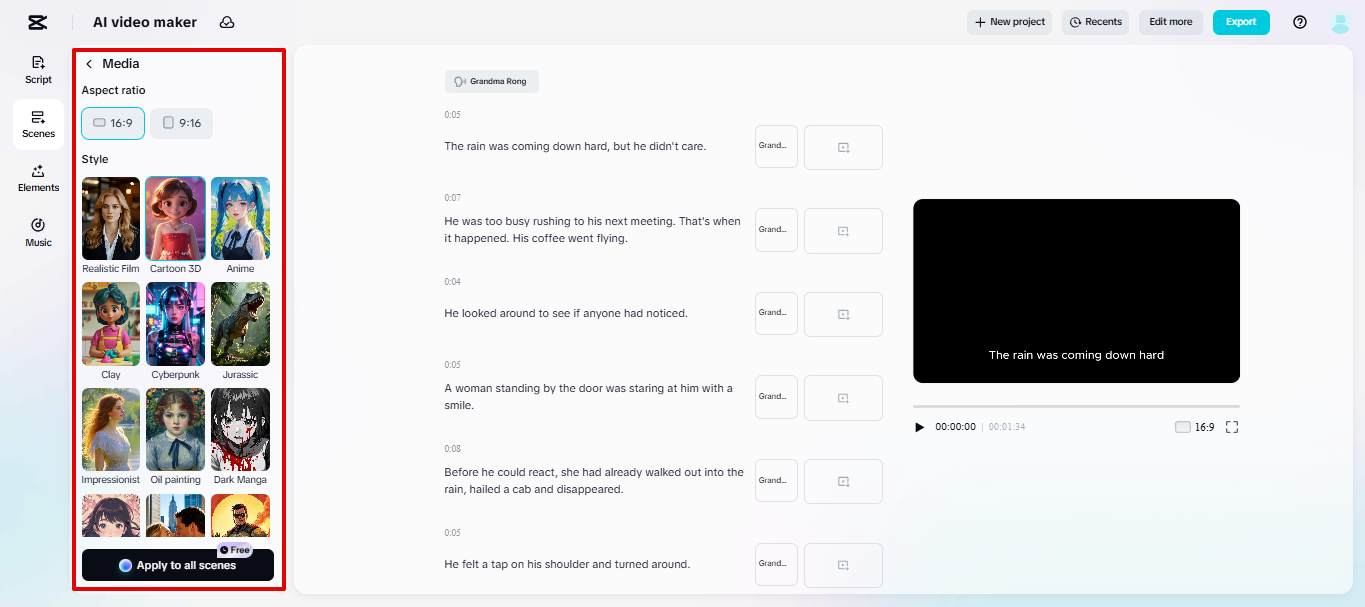
Task: Add media to 'coffee went flying' scene
Action: [843, 231]
